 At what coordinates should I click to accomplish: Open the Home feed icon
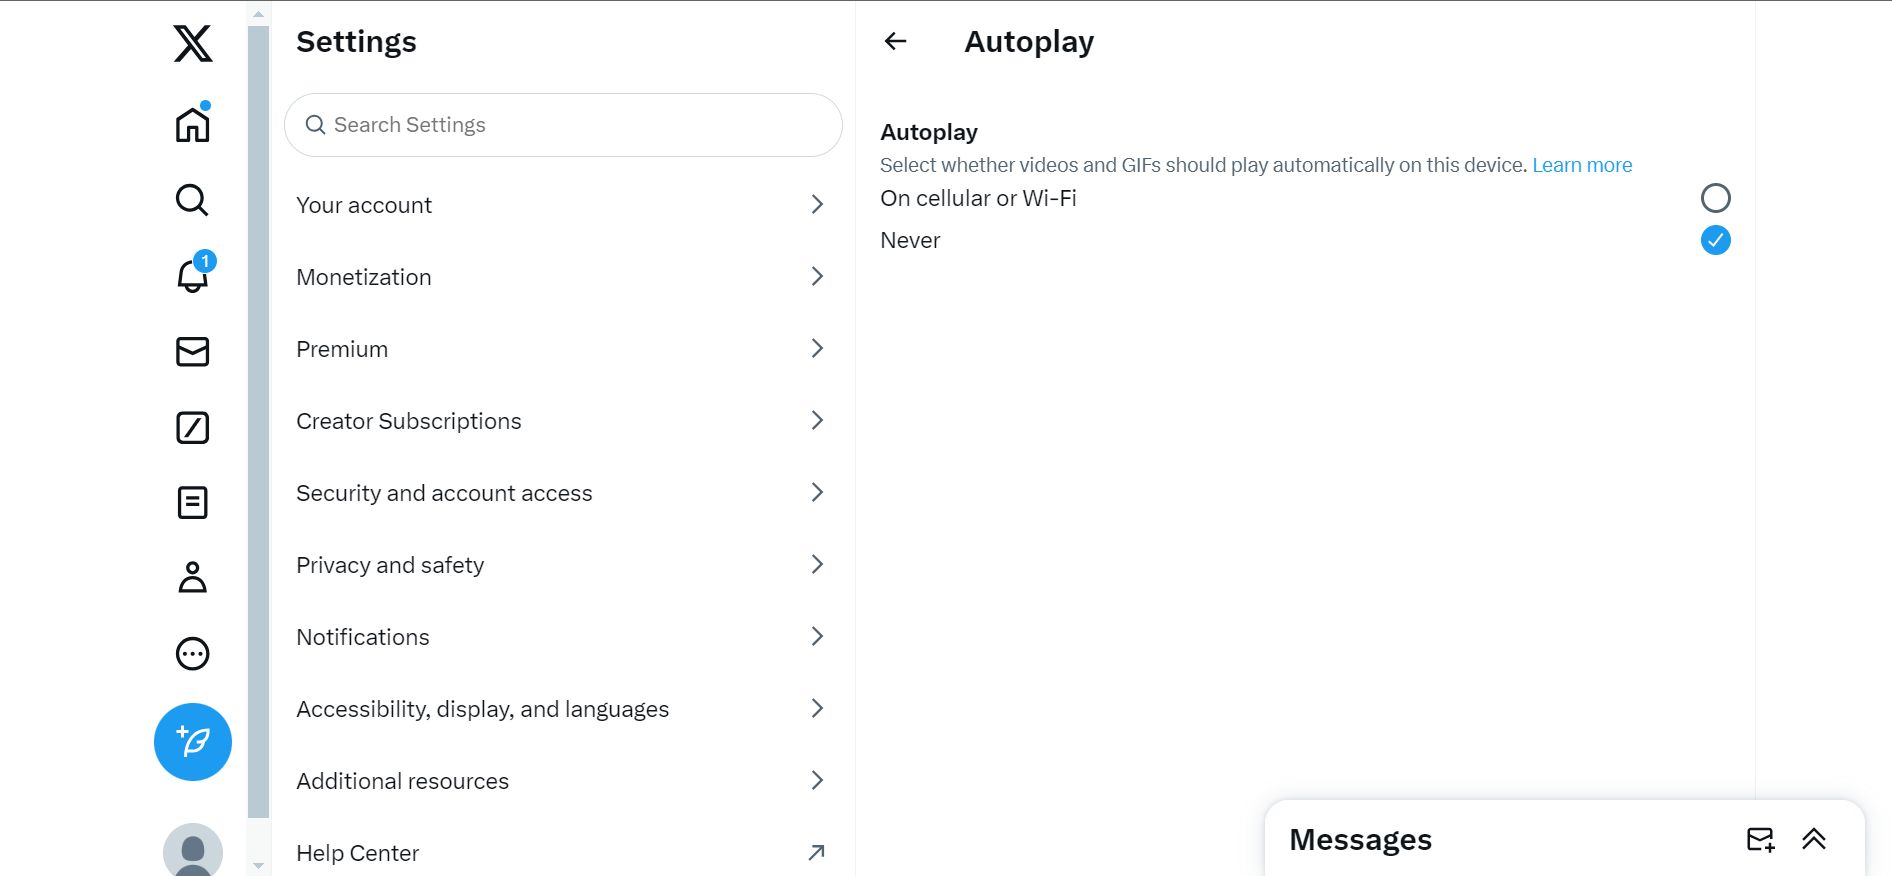(192, 125)
